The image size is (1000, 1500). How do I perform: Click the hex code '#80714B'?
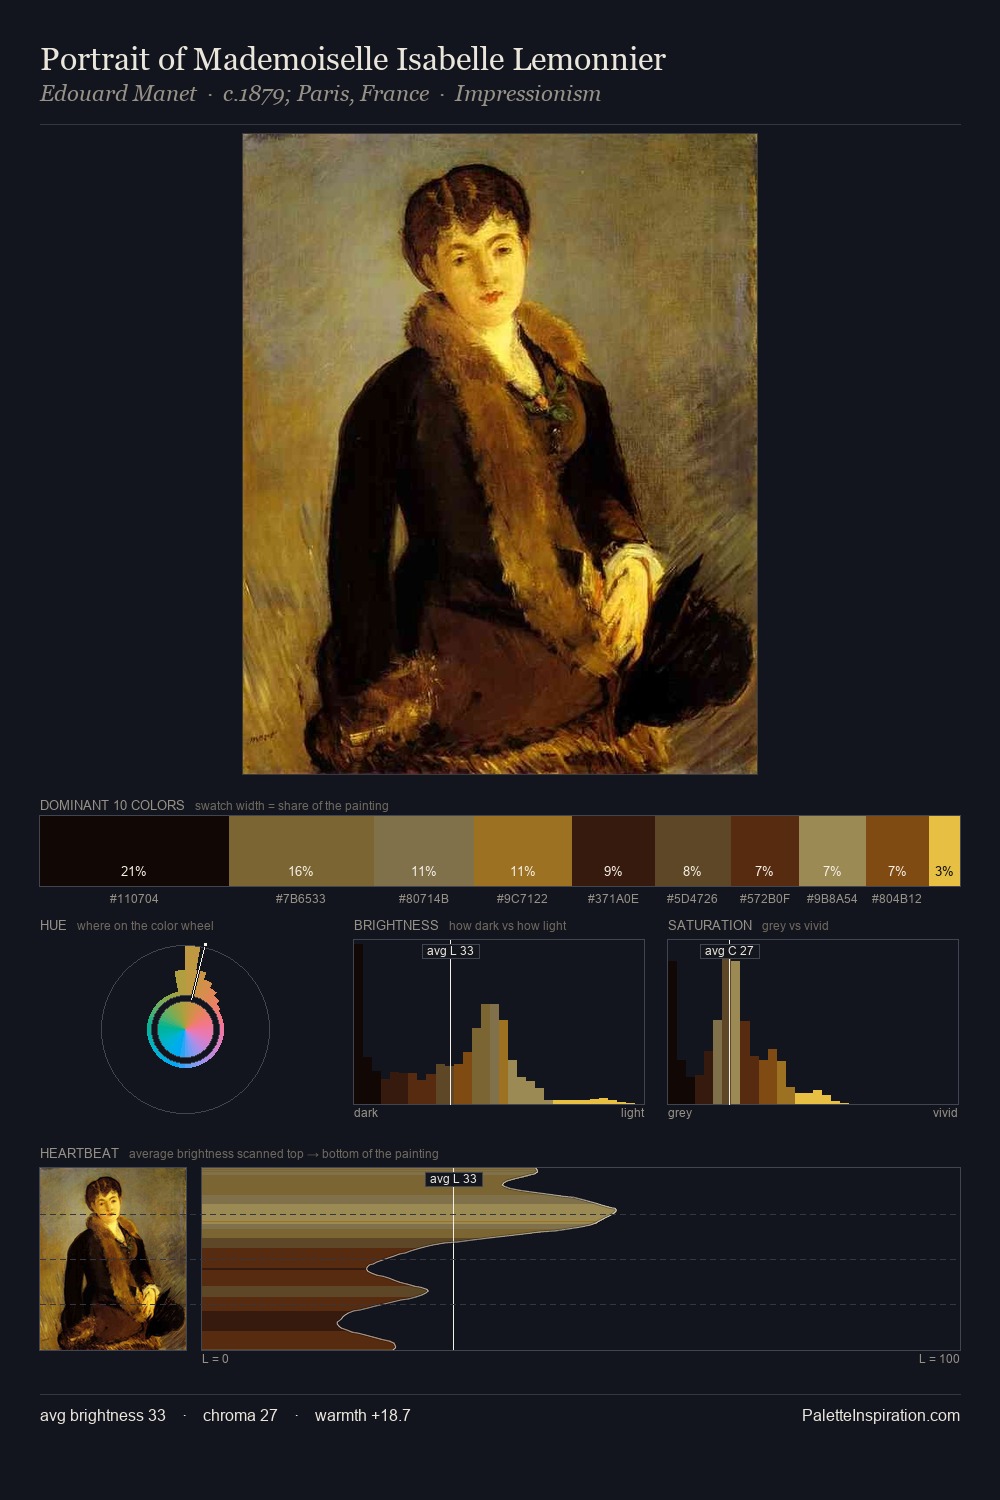point(424,899)
